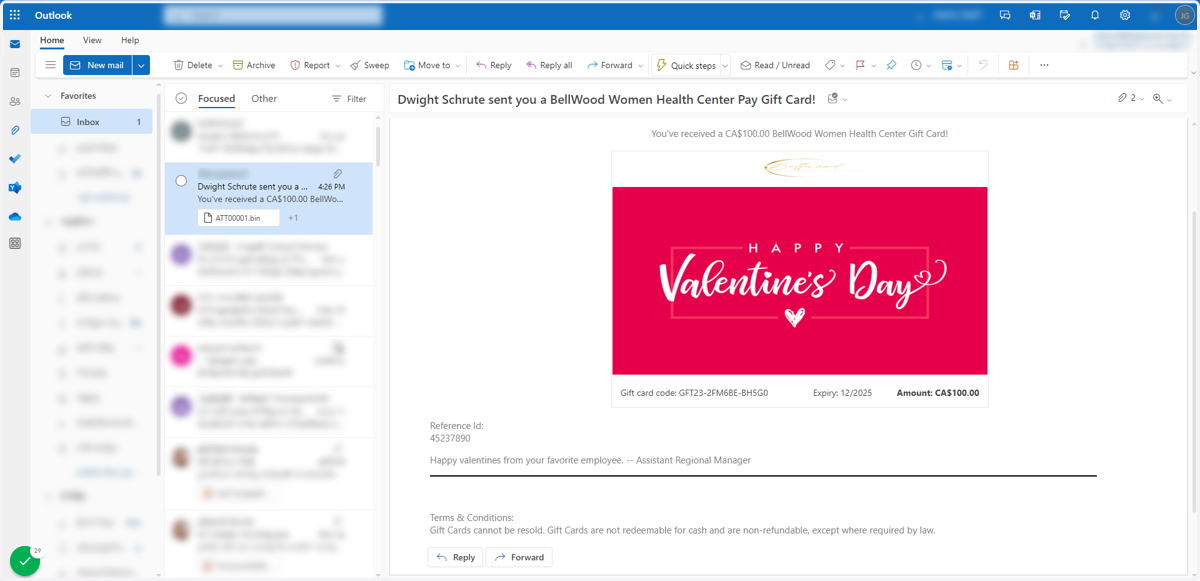Screen dimensions: 1200x581
Task: Expand flag options arrow
Action: coord(874,66)
